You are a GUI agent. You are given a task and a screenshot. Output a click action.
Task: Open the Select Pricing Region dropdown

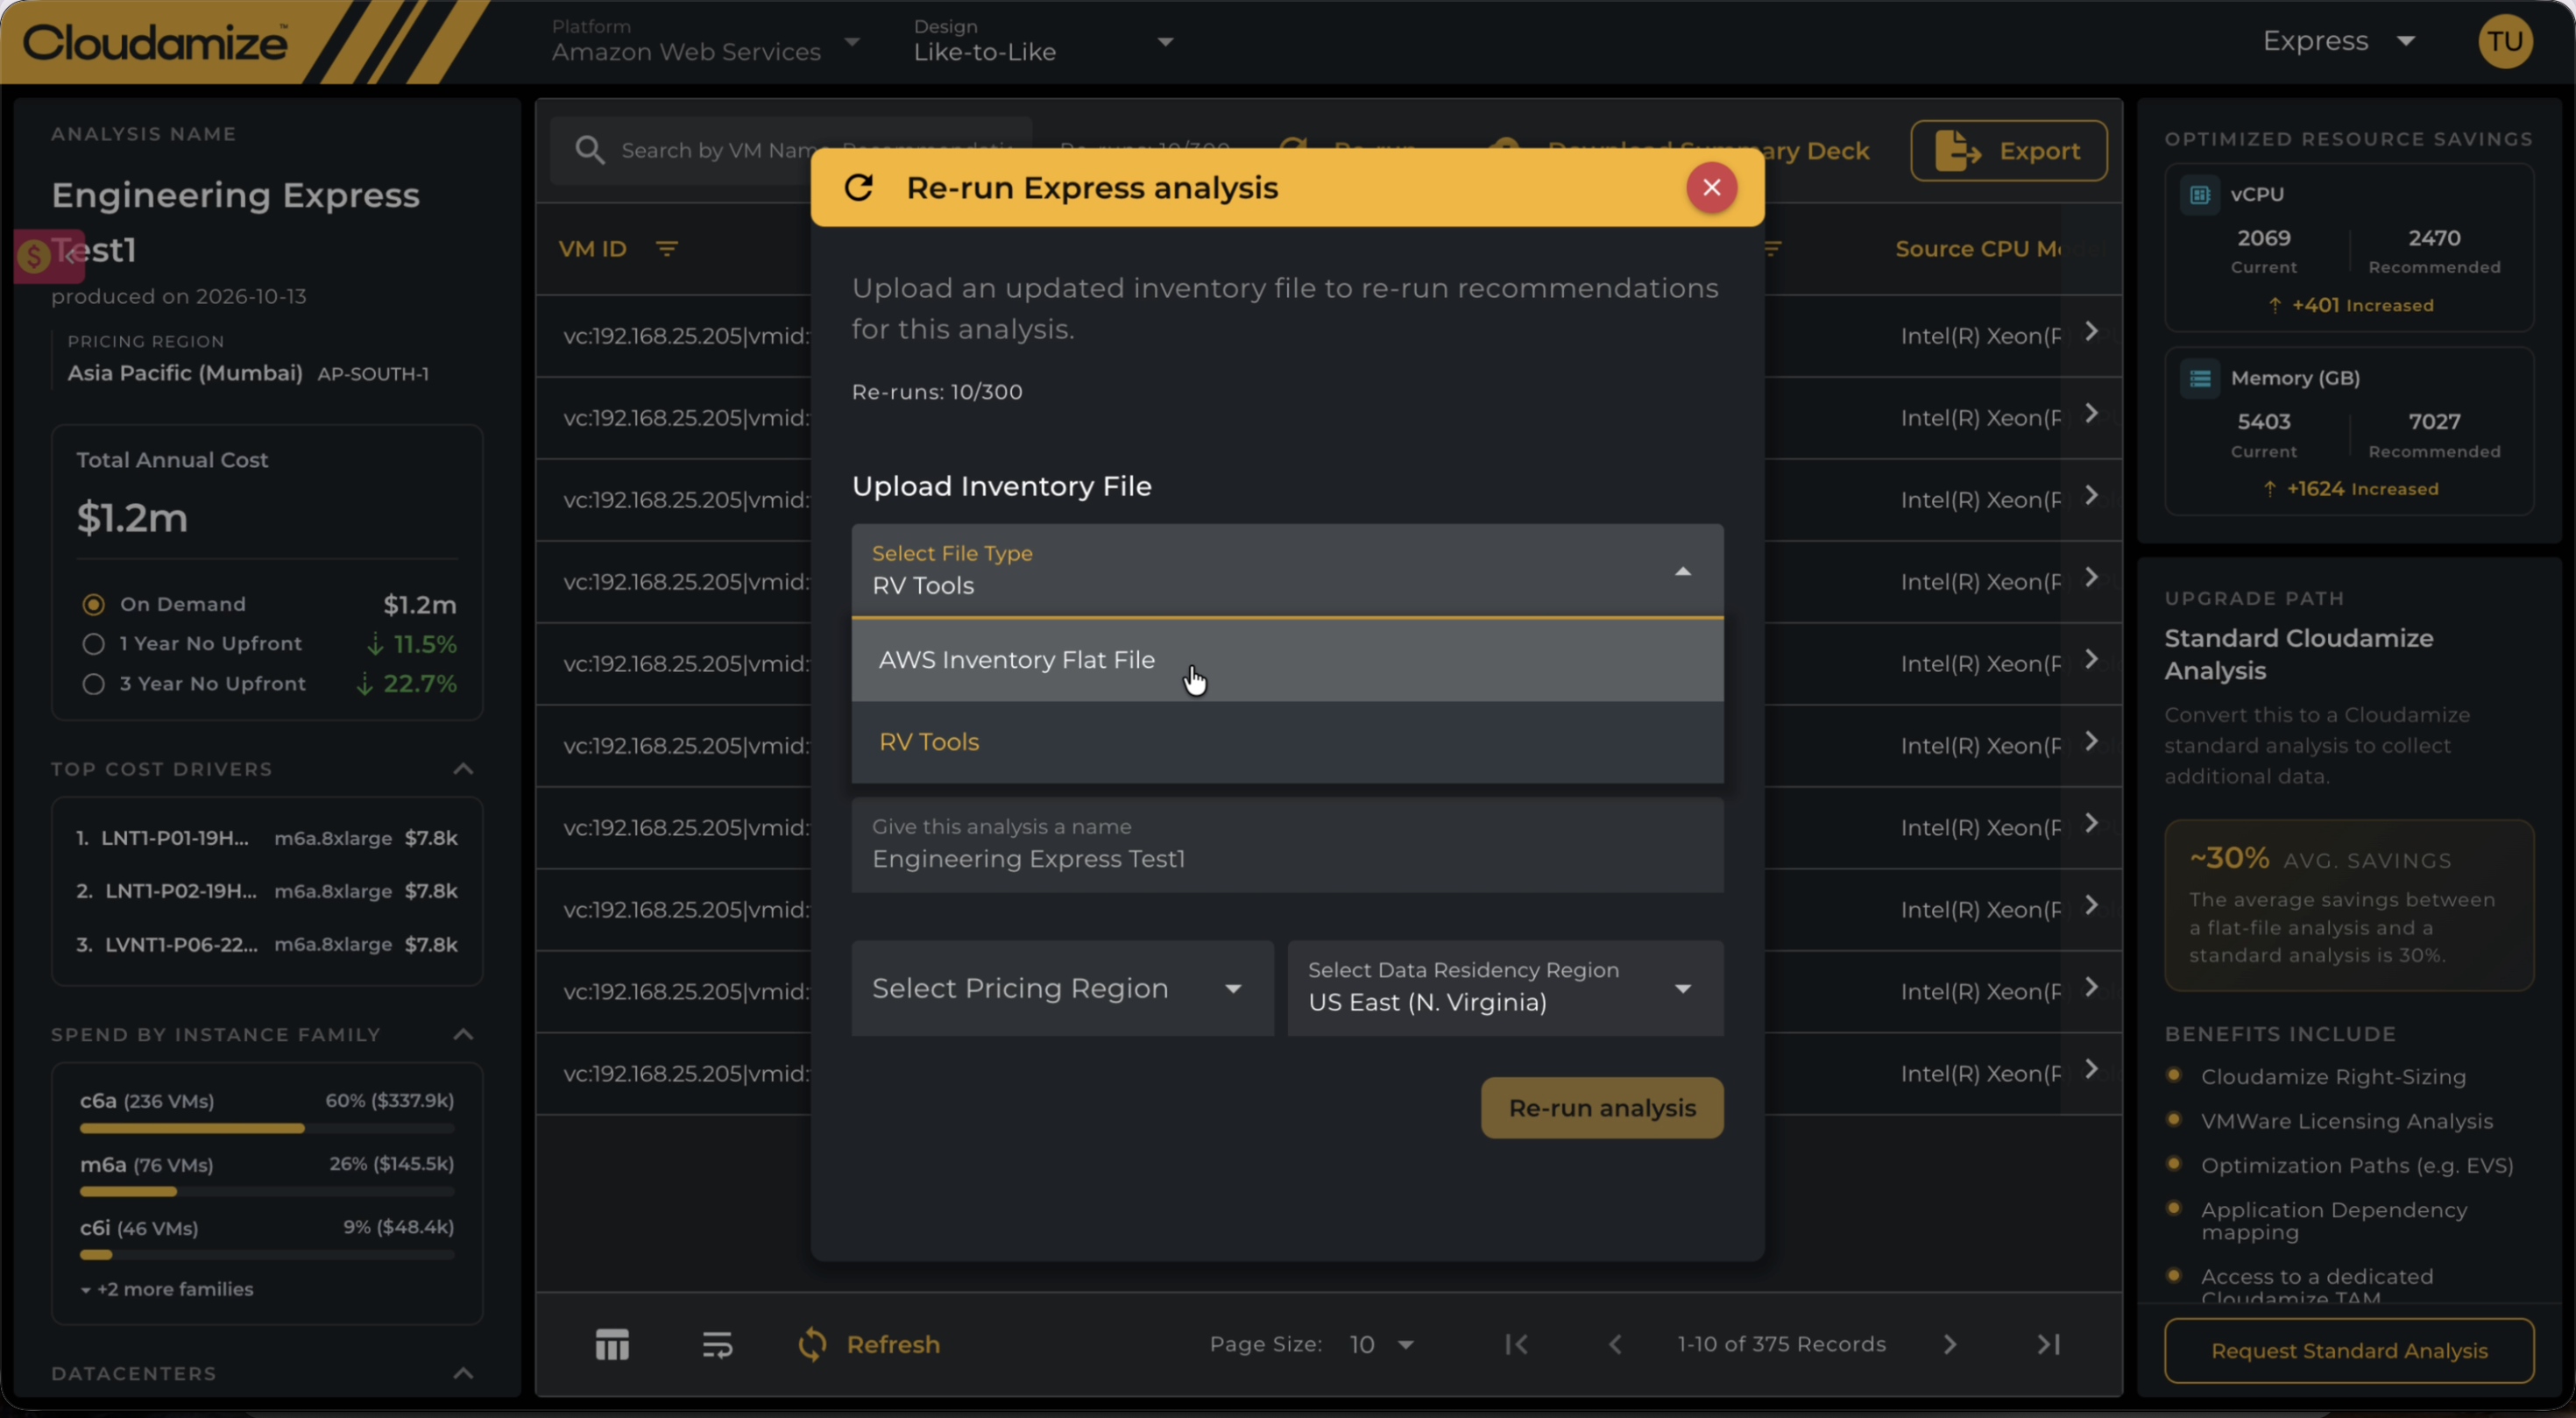click(1062, 988)
